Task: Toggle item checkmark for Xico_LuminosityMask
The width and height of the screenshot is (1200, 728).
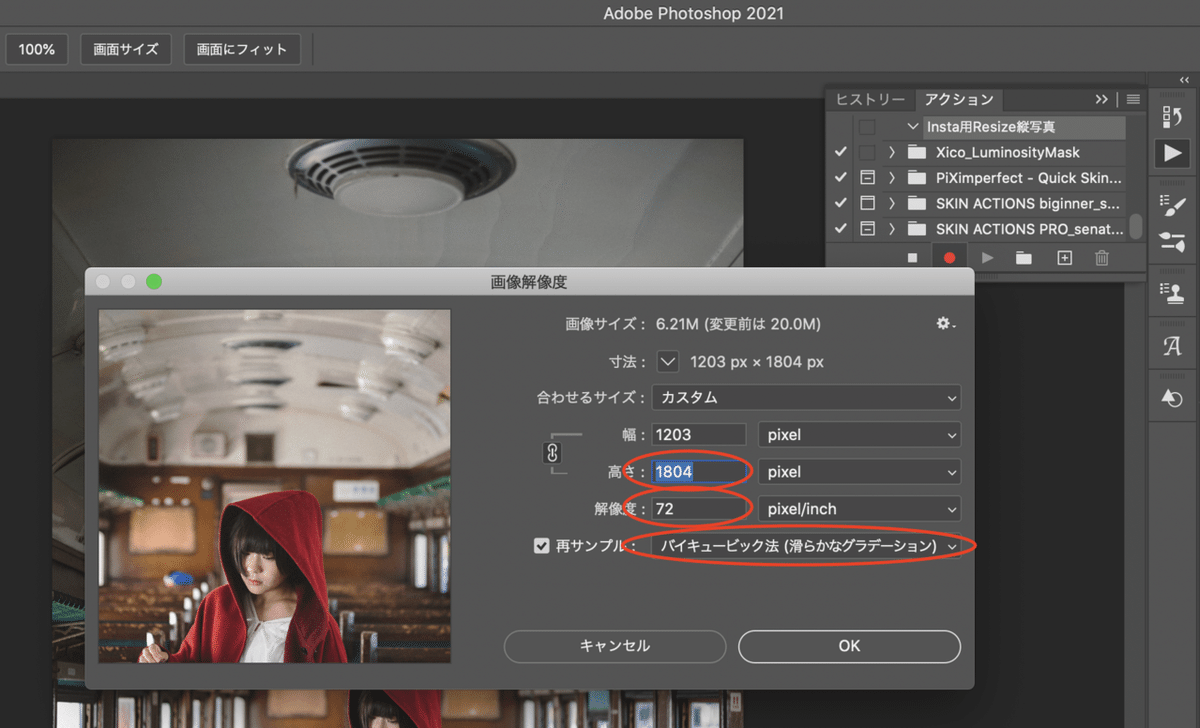Action: point(841,153)
